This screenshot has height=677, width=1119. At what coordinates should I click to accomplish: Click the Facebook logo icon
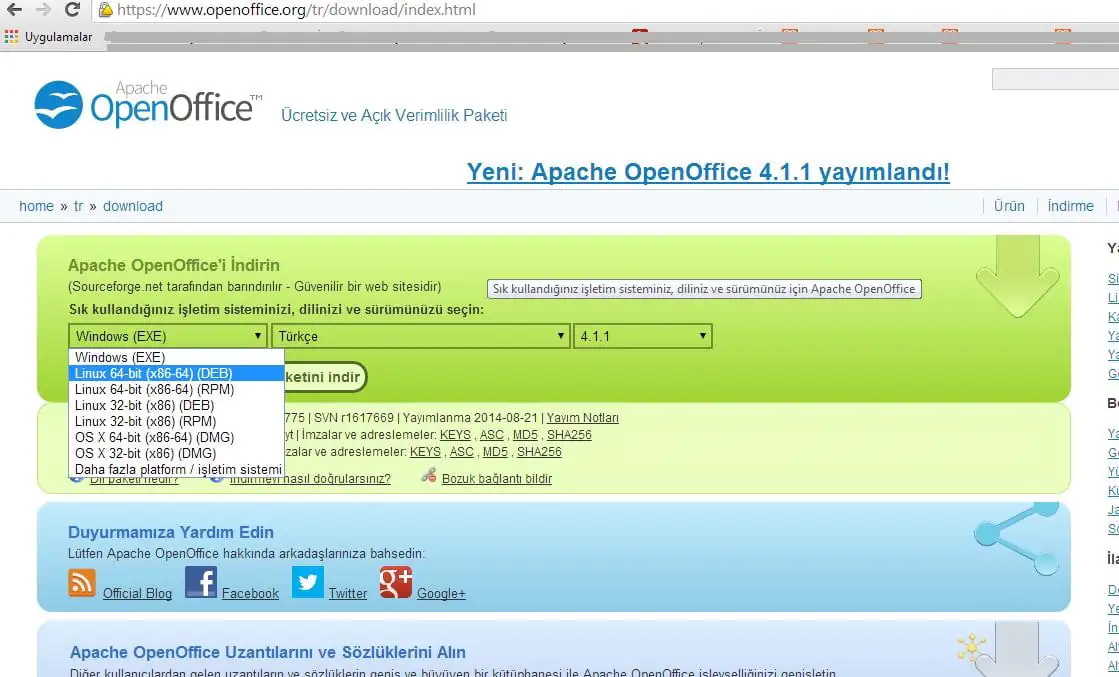pyautogui.click(x=201, y=582)
